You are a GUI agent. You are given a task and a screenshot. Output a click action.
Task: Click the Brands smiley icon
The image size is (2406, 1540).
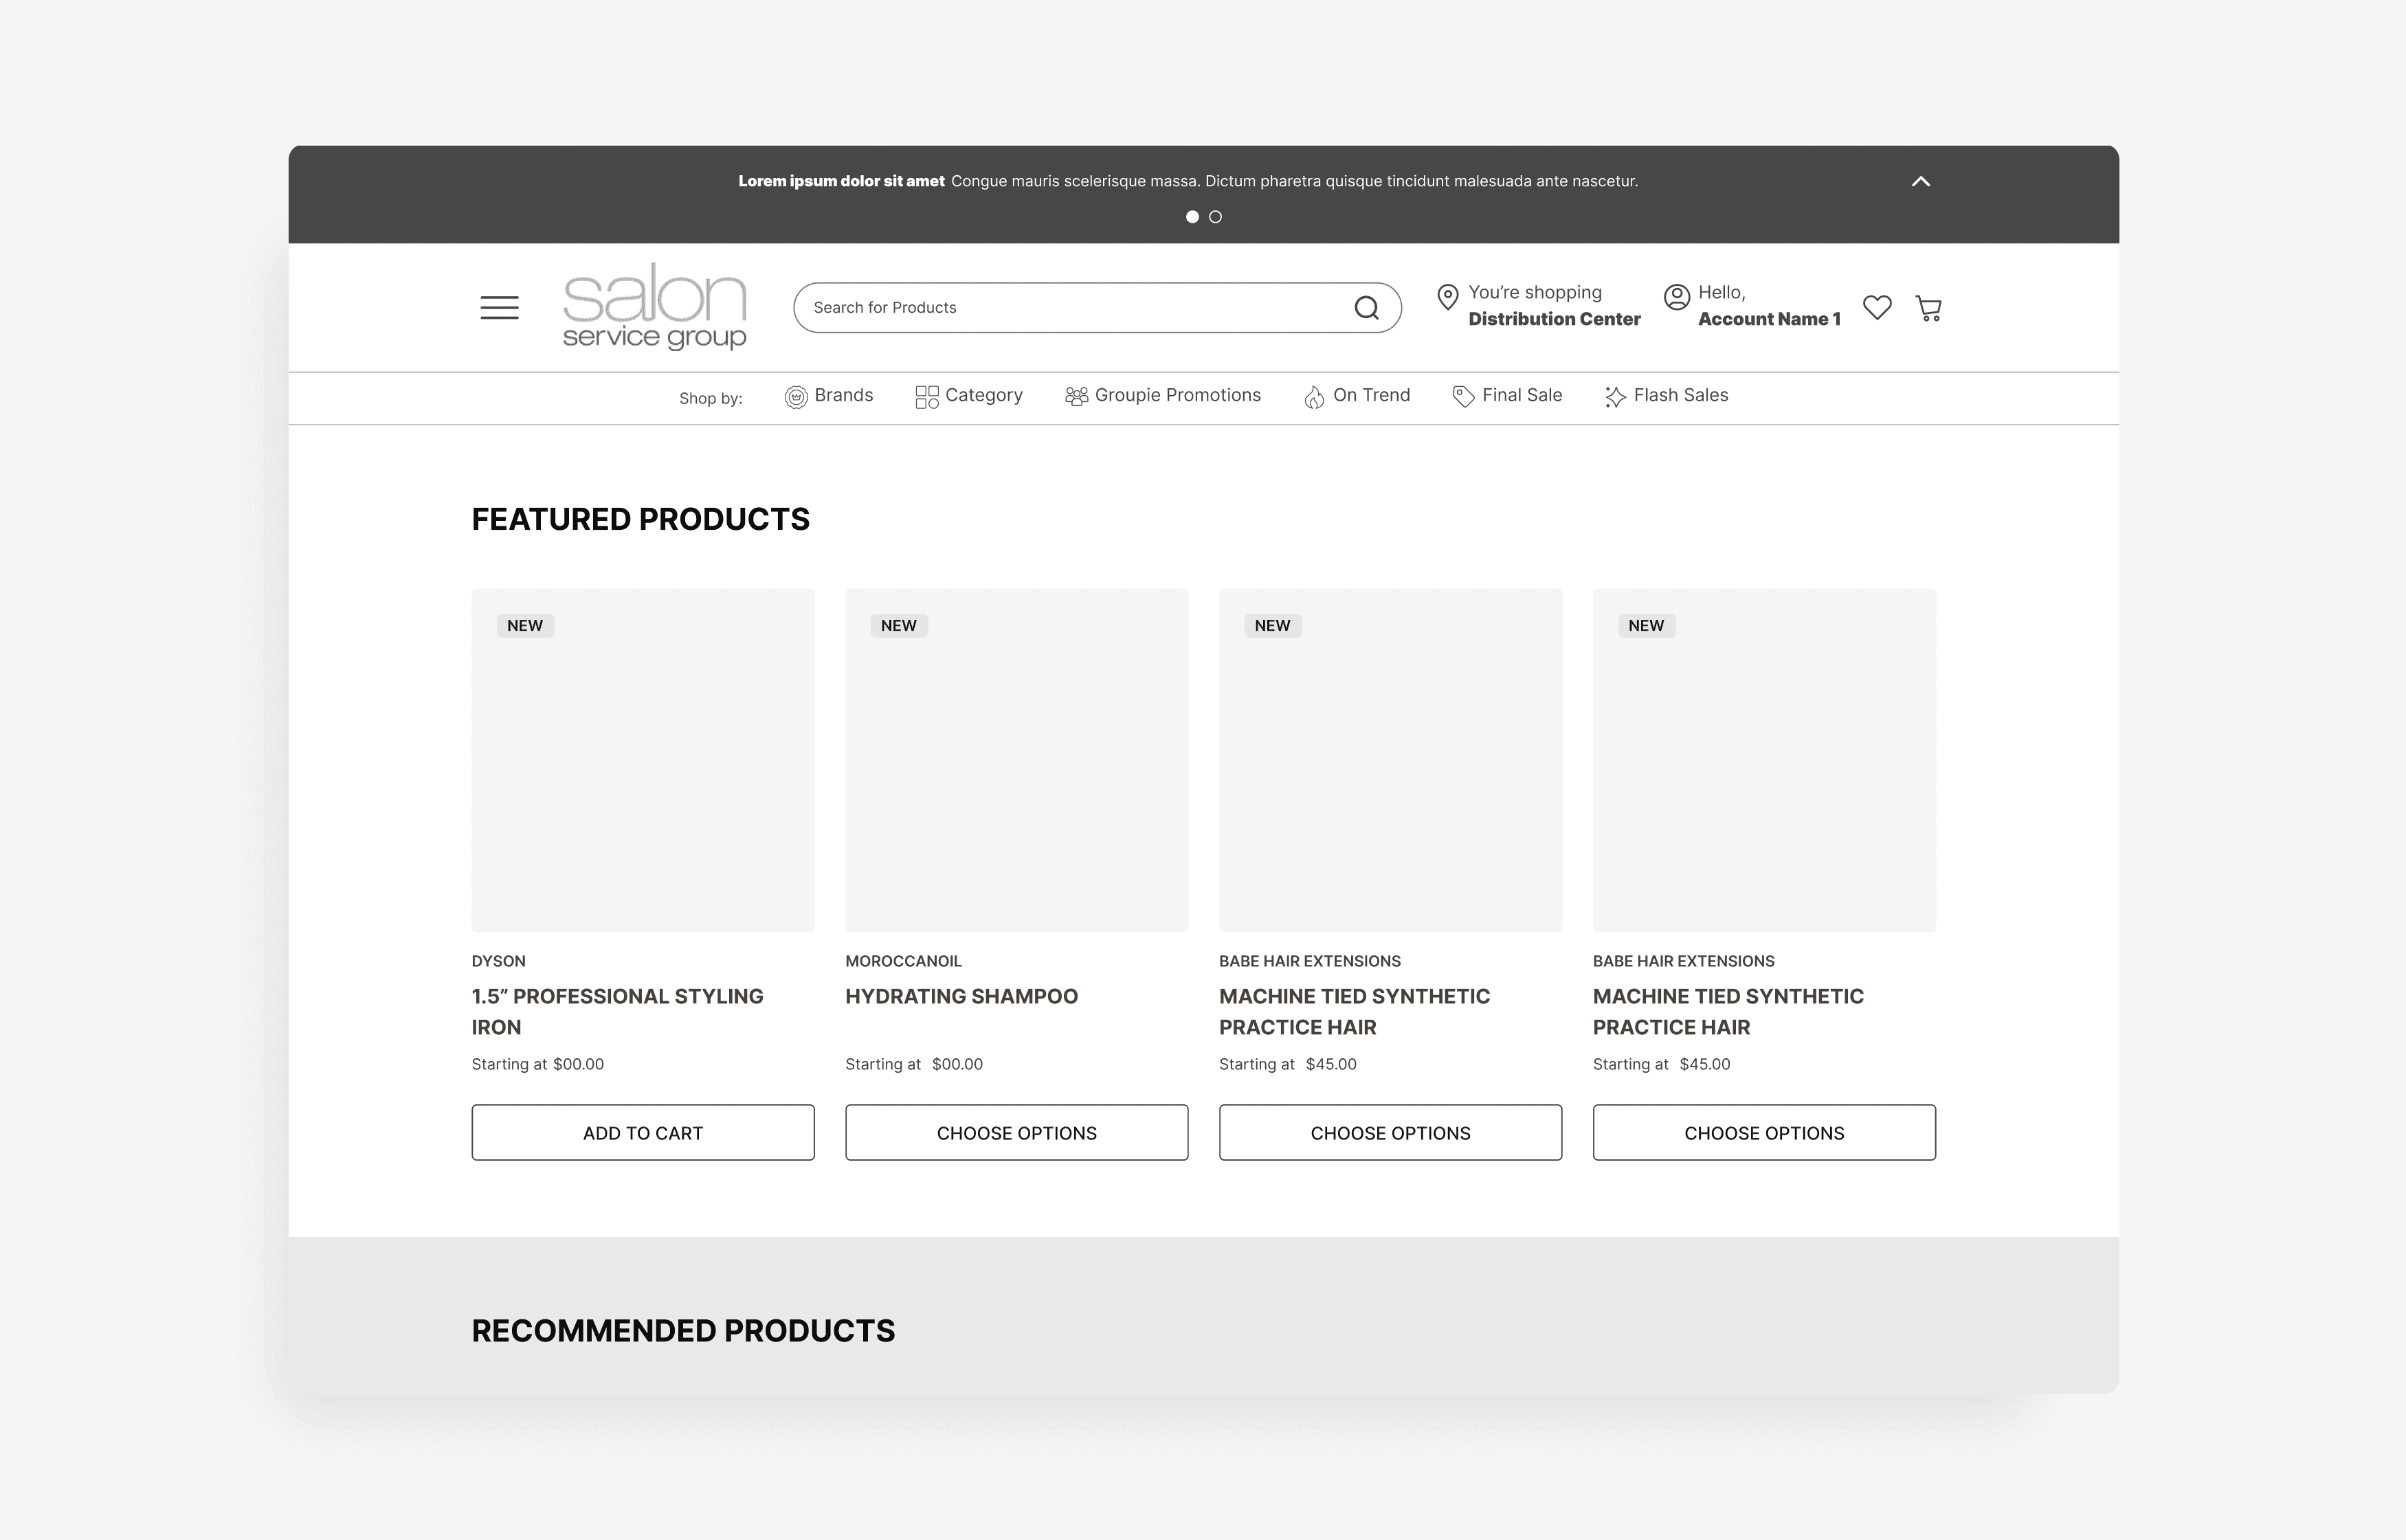tap(796, 397)
